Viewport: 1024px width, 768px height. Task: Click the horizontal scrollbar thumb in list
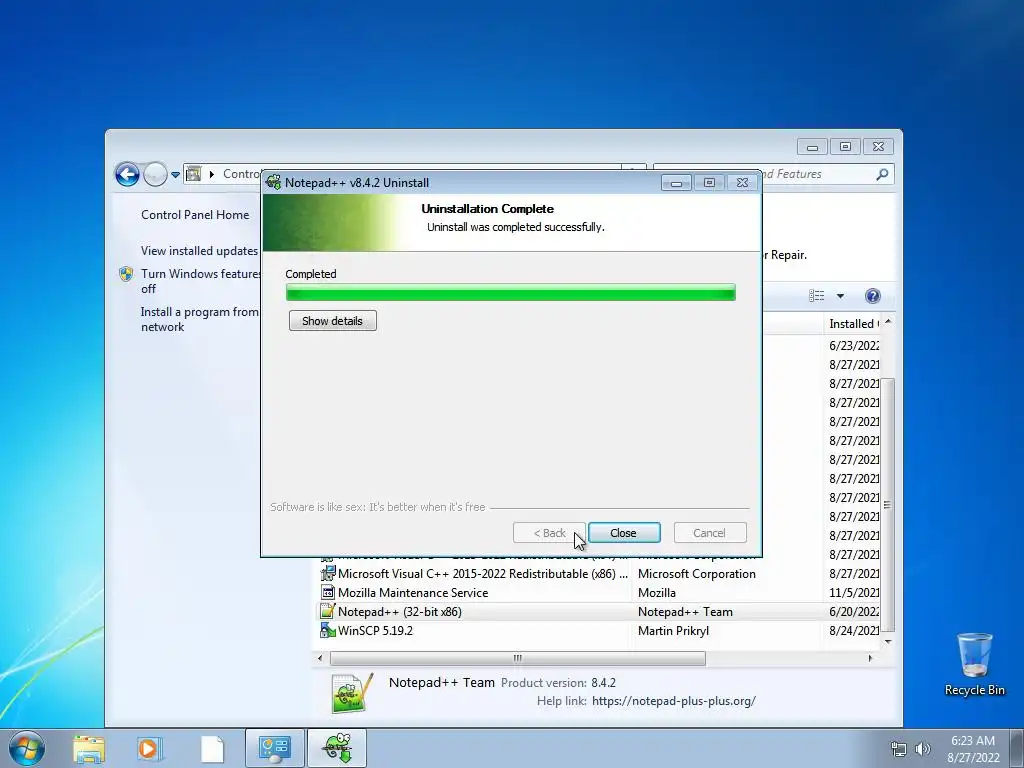(x=517, y=658)
